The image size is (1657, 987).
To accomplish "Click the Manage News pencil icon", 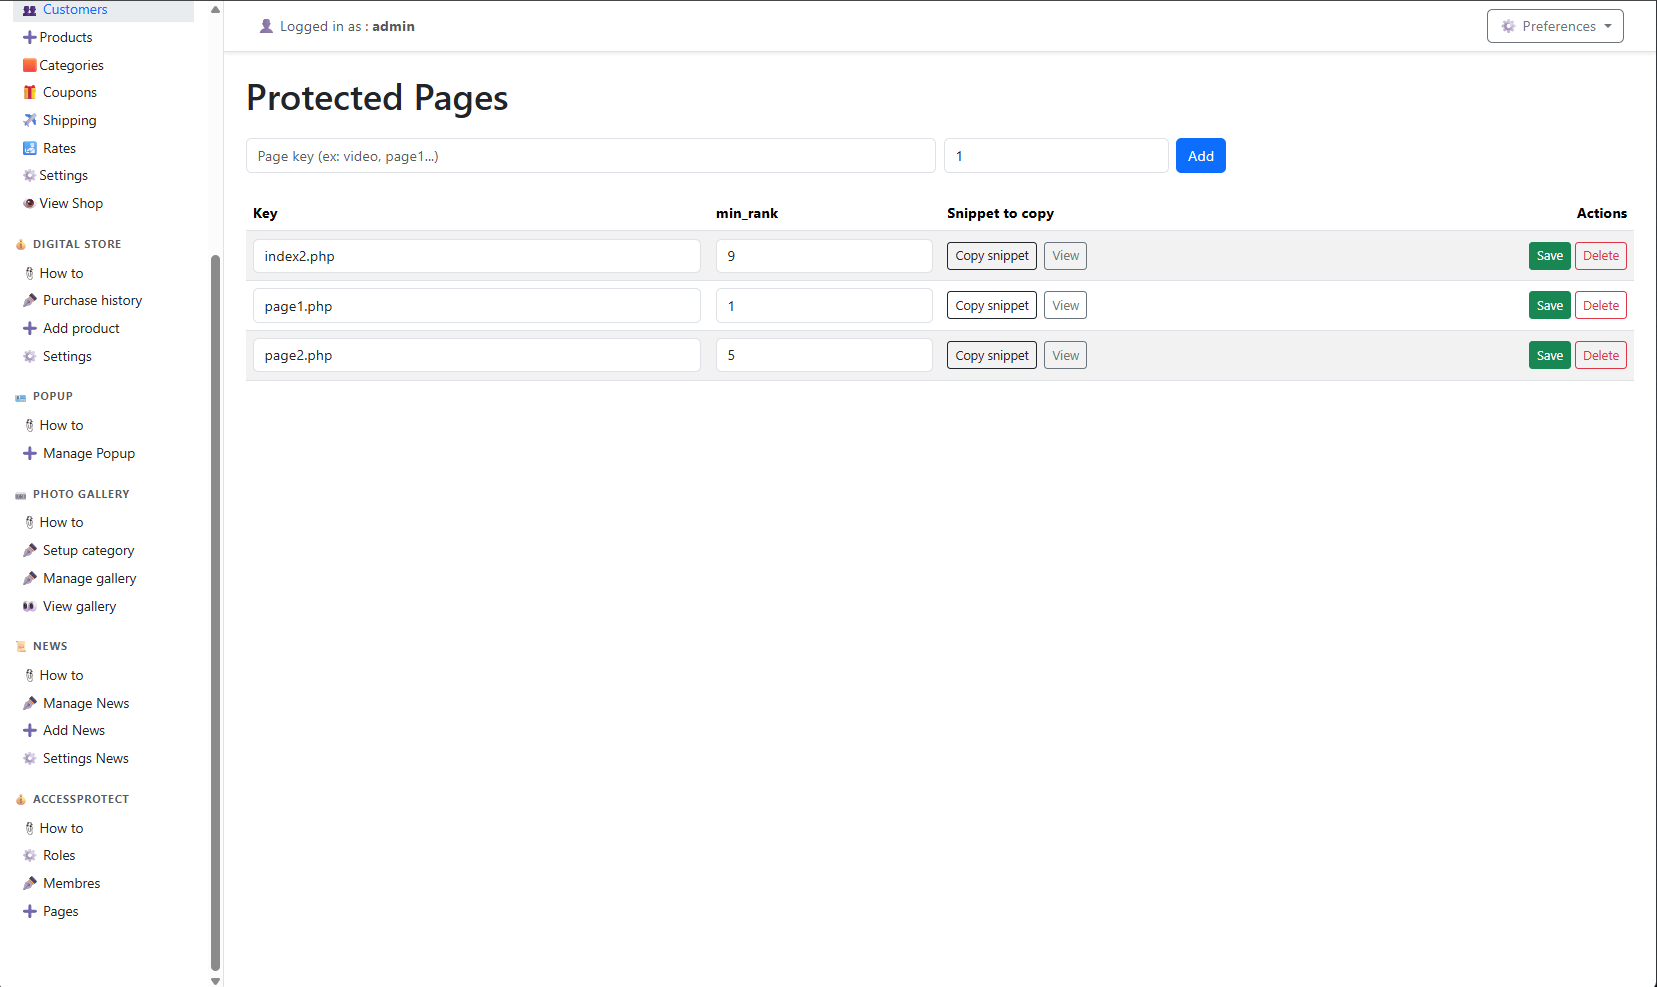I will tap(30, 703).
